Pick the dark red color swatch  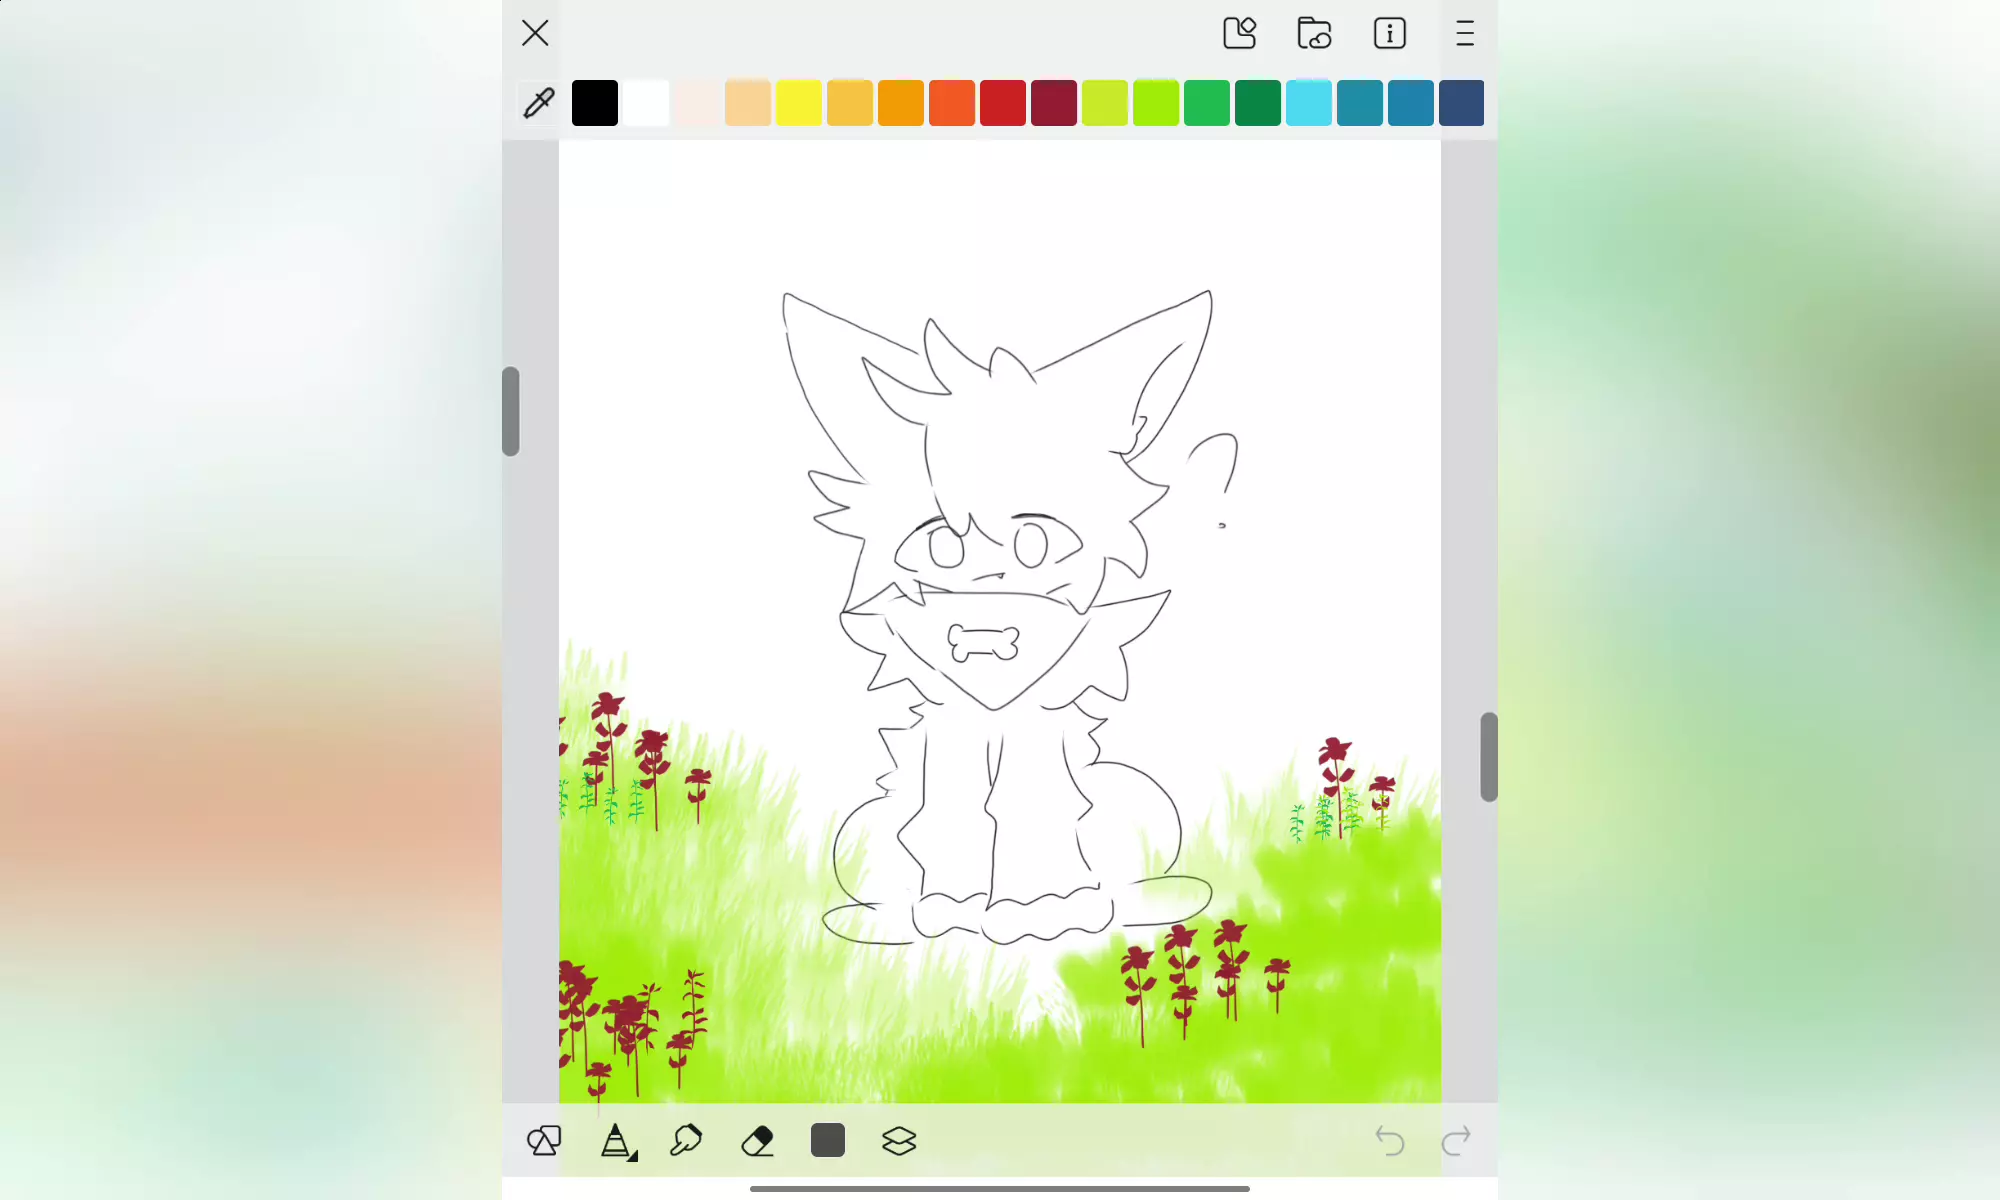coord(1054,103)
